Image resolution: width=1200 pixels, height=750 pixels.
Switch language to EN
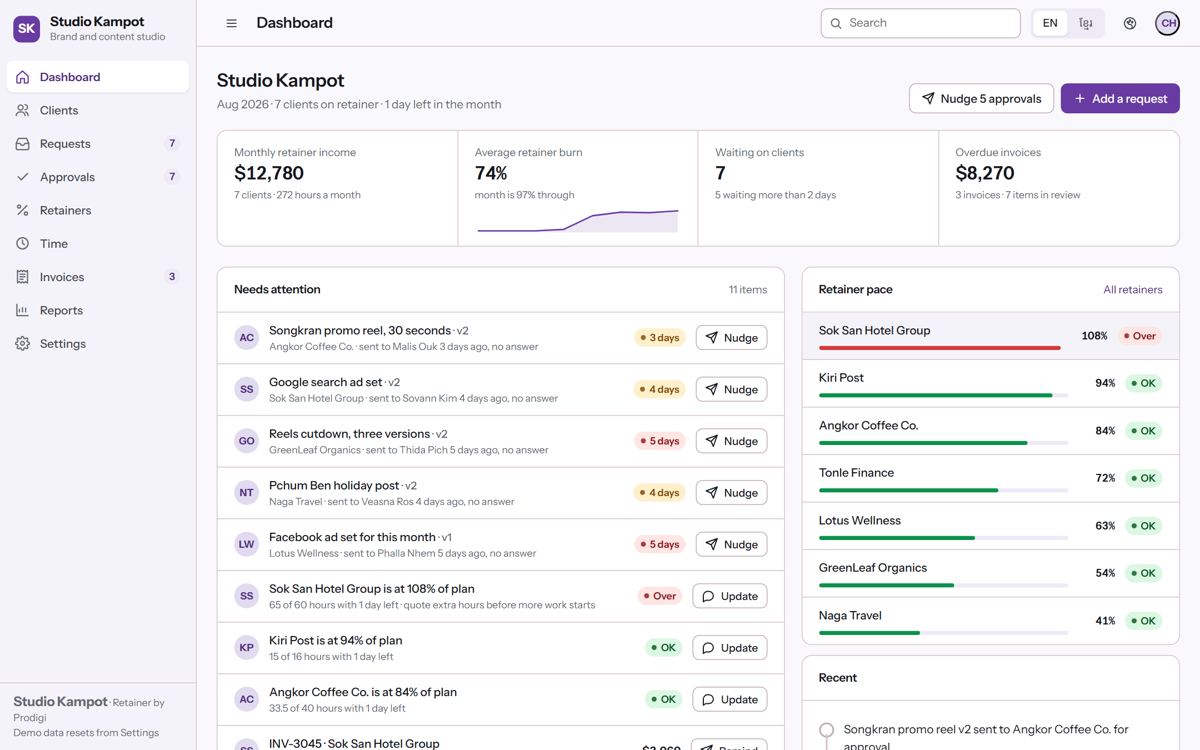click(1050, 23)
